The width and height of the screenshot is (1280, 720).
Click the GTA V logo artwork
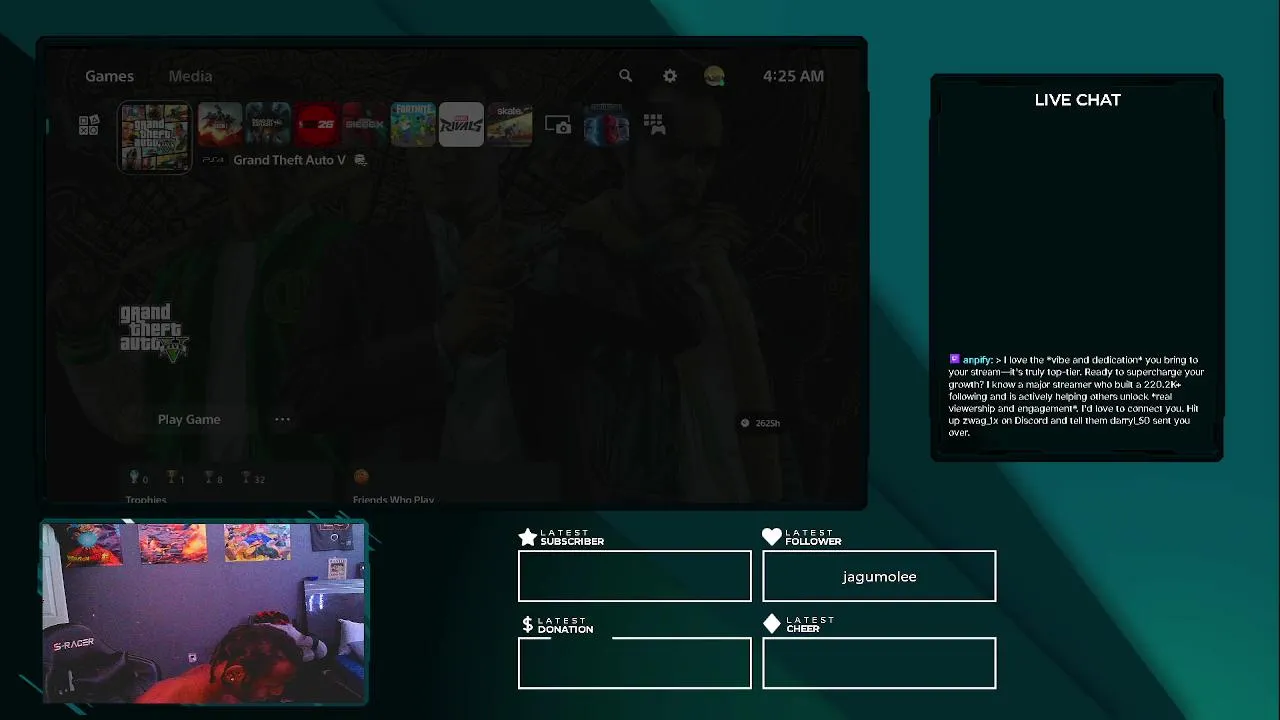154,332
